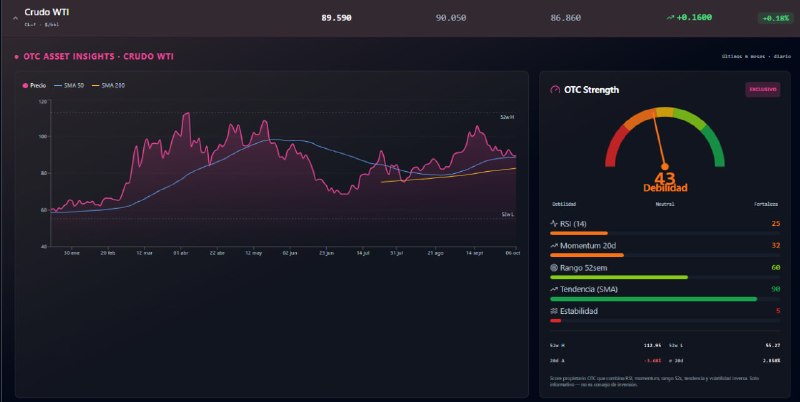Click the Tendencia (SMA) trend icon
Viewport: 800px width, 402px height.
(x=554, y=289)
